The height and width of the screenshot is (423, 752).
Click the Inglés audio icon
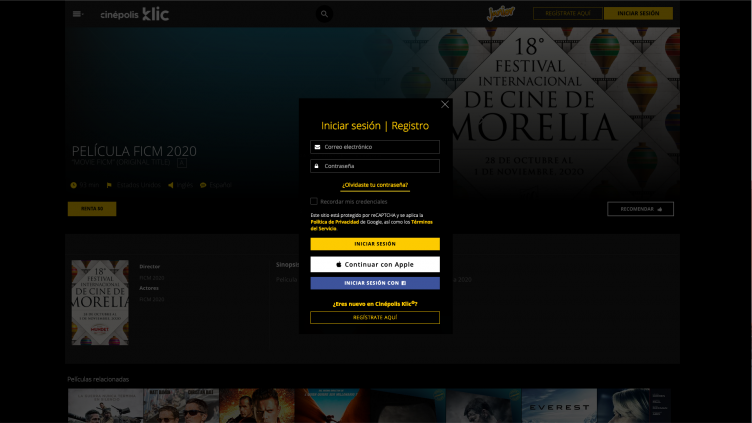pos(170,185)
